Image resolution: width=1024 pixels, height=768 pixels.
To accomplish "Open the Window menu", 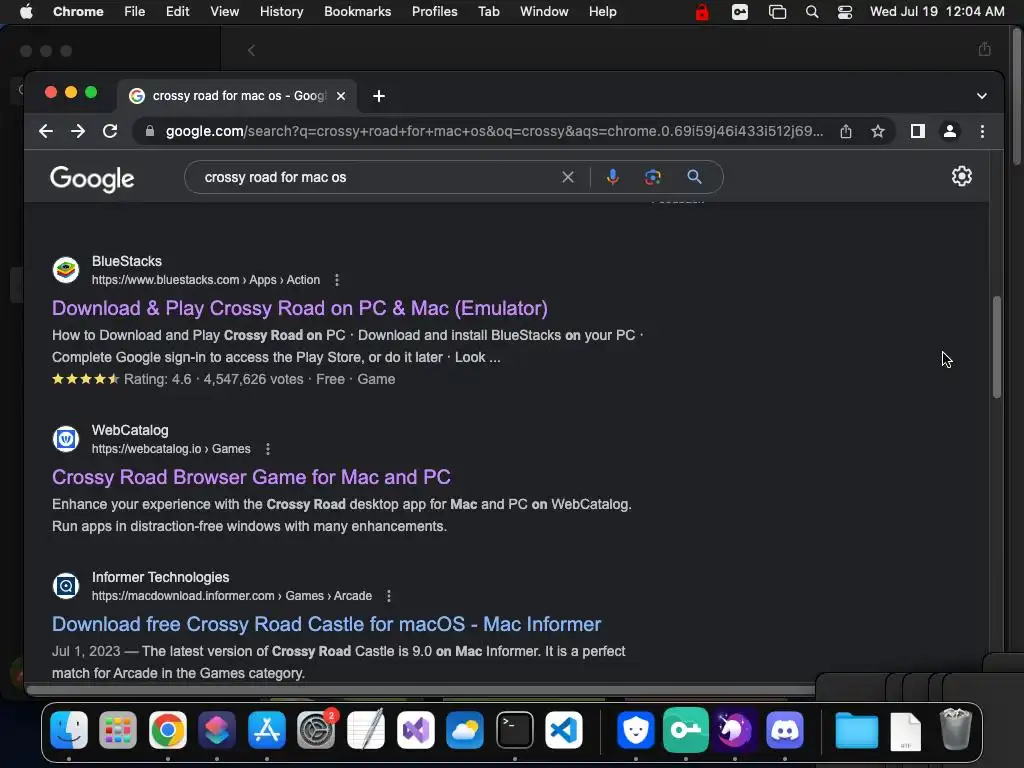I will (544, 12).
